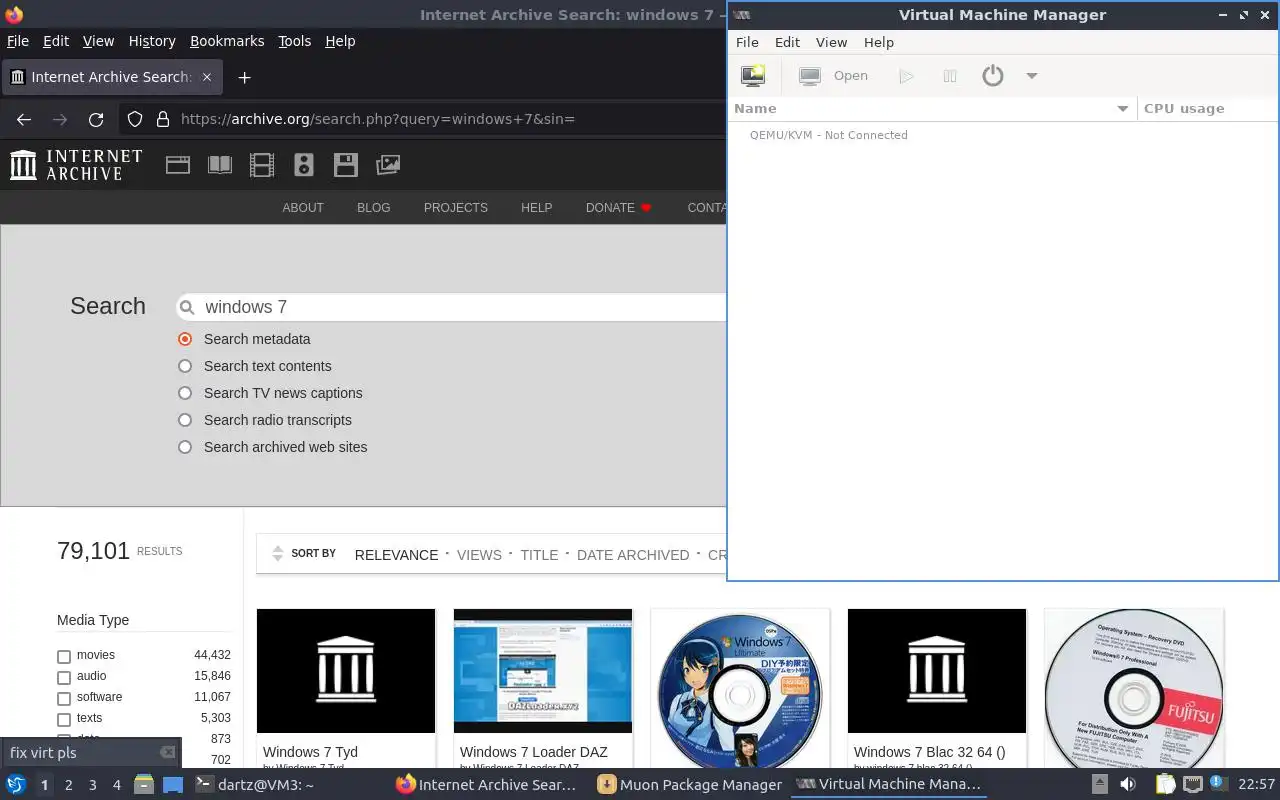Check the audio media type checkbox
The width and height of the screenshot is (1280, 800).
click(64, 678)
